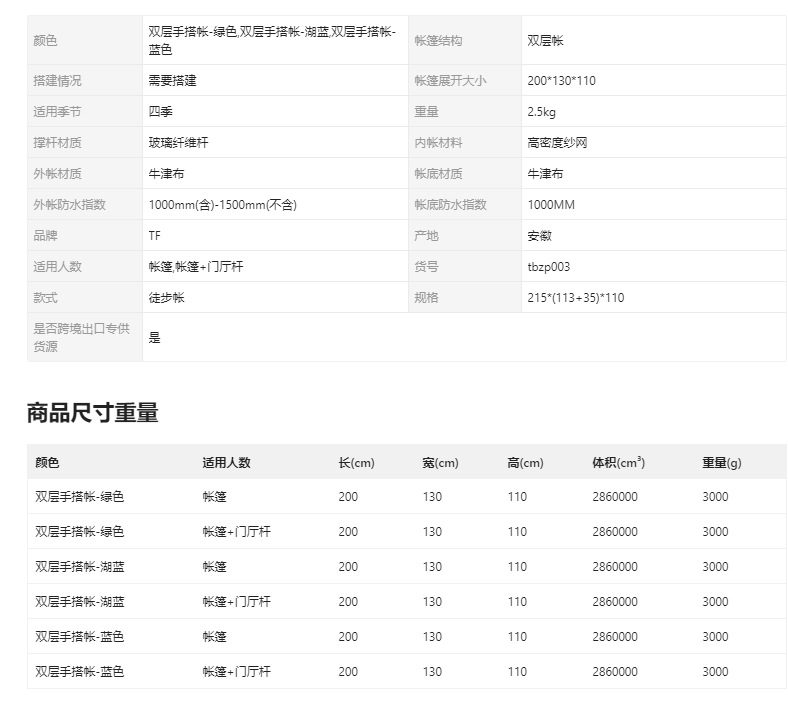Click the 高(cm) column header
This screenshot has height=710, width=788.
pos(525,462)
